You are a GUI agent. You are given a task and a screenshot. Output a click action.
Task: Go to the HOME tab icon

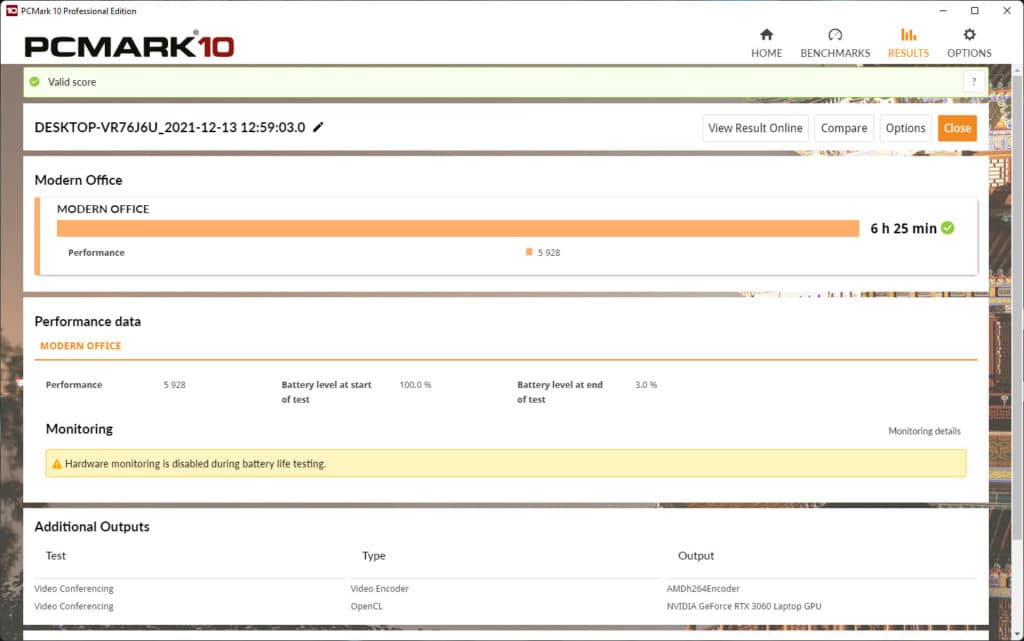(766, 35)
